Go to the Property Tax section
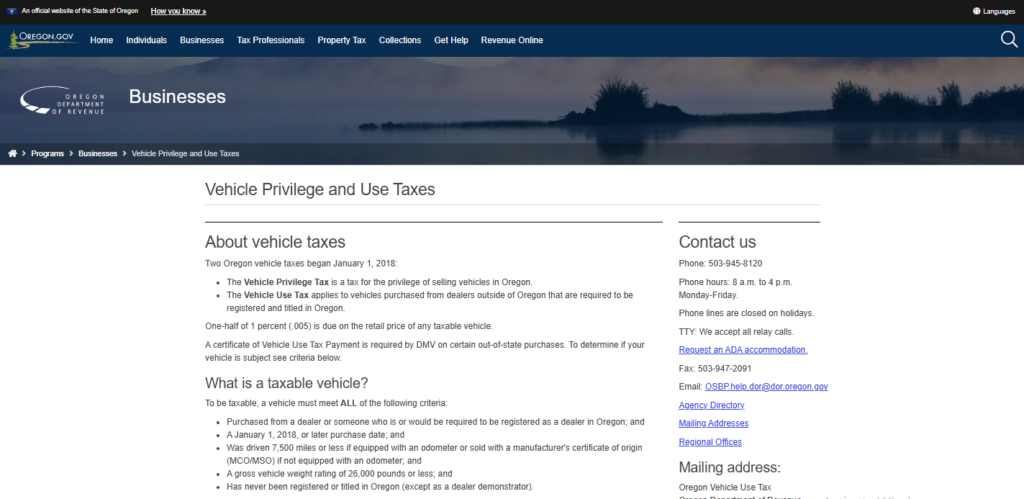Viewport: 1024px width, 499px height. point(342,40)
